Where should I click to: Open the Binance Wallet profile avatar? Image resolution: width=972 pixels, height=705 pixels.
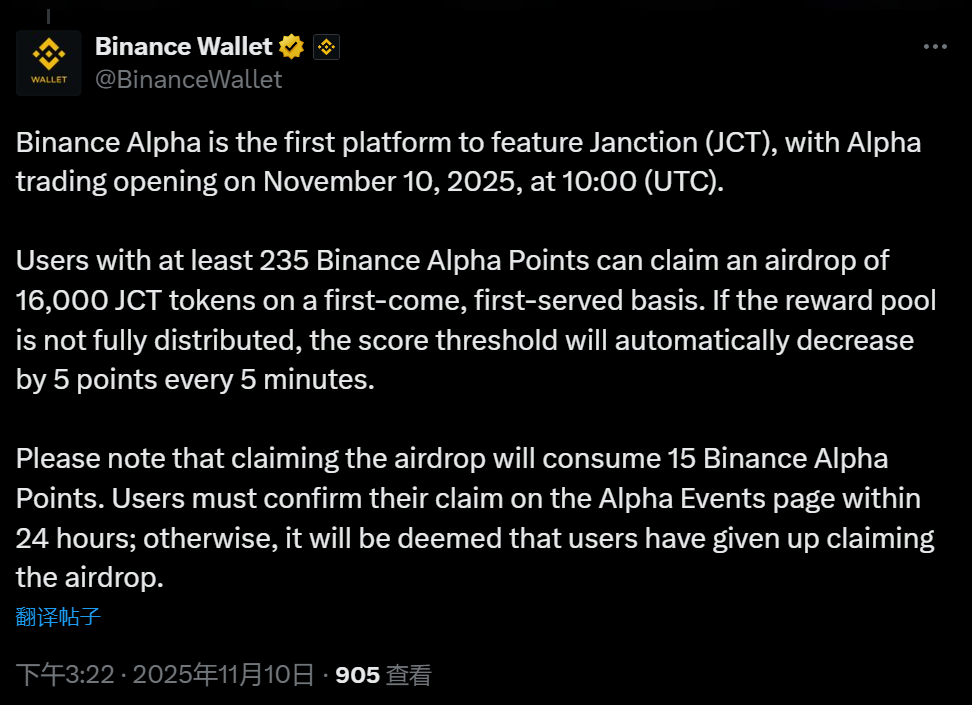48,63
